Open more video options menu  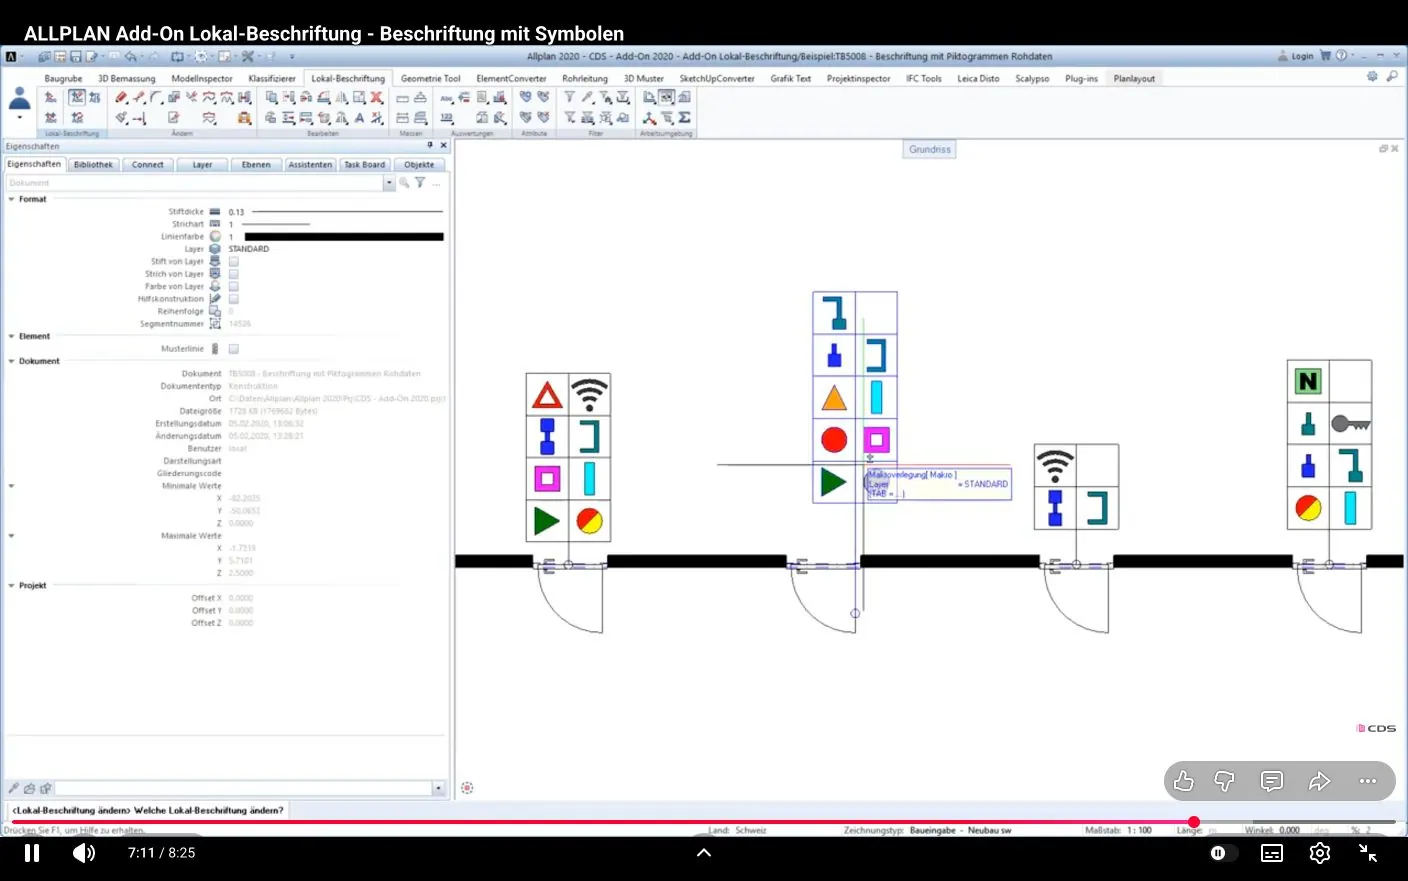pyautogui.click(x=1368, y=781)
